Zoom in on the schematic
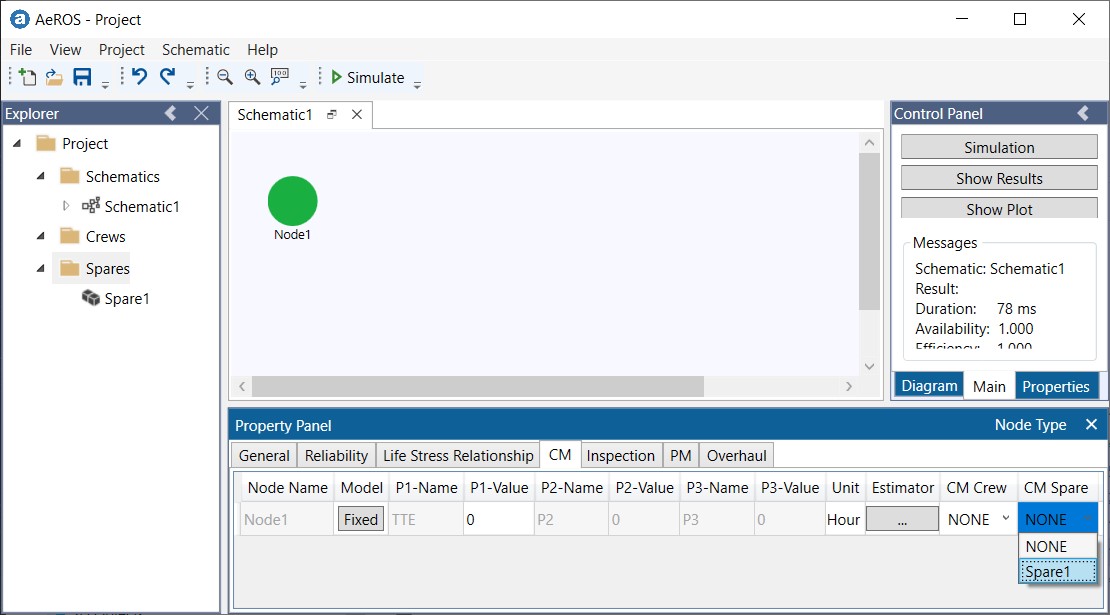The image size is (1110, 615). pos(252,78)
